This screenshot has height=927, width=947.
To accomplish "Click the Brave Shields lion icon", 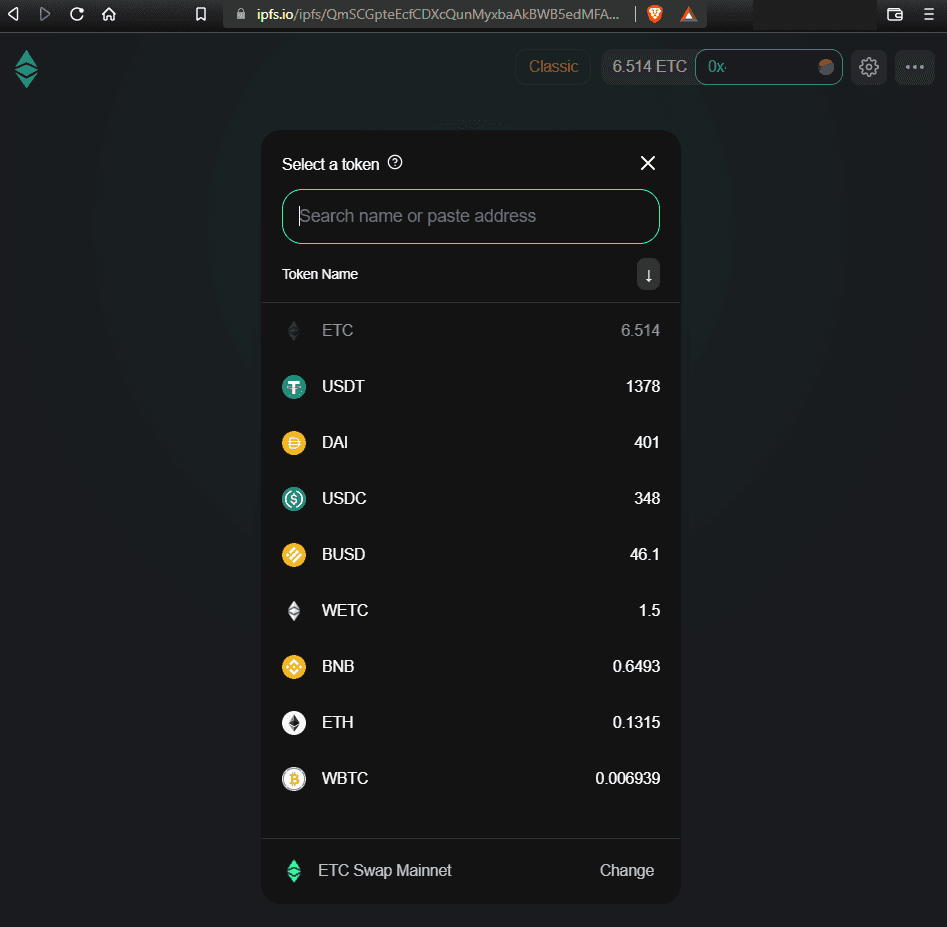I will 654,14.
